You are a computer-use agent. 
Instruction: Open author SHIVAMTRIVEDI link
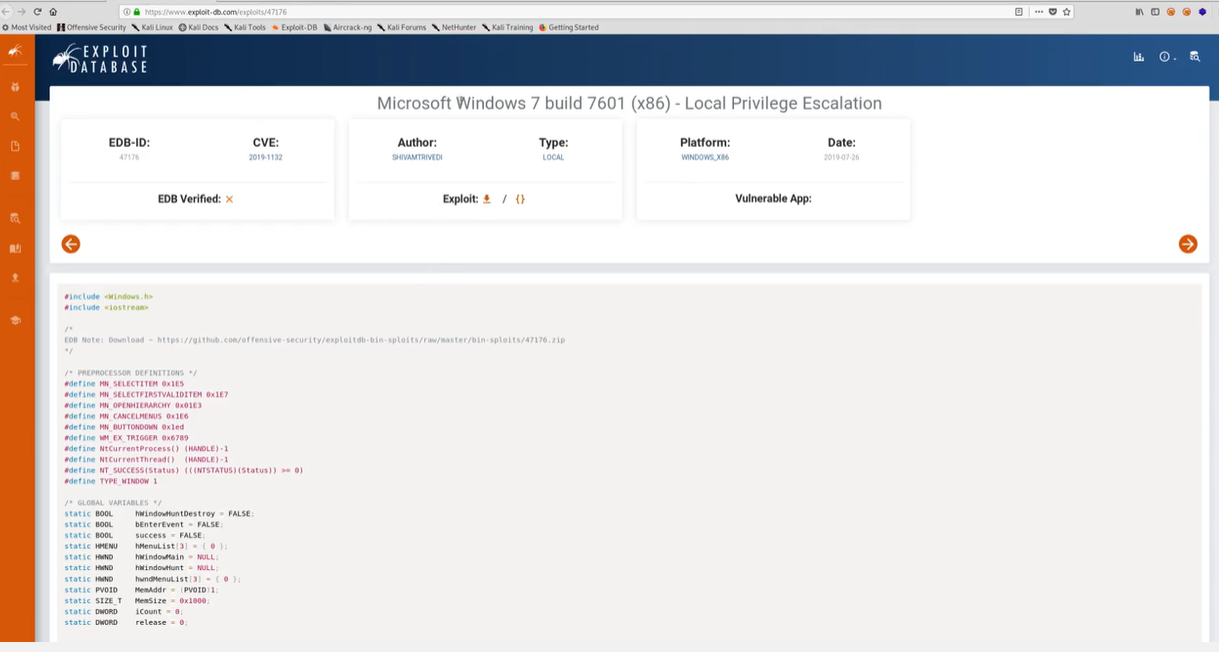click(417, 157)
